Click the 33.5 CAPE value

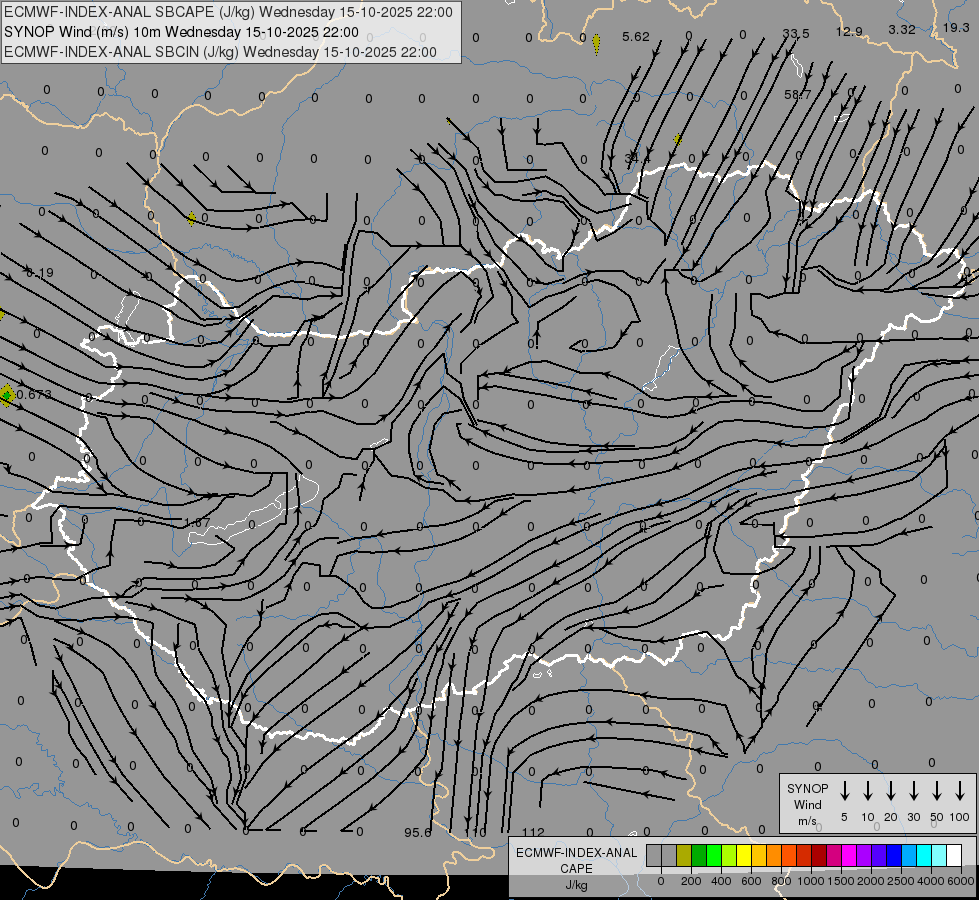796,34
